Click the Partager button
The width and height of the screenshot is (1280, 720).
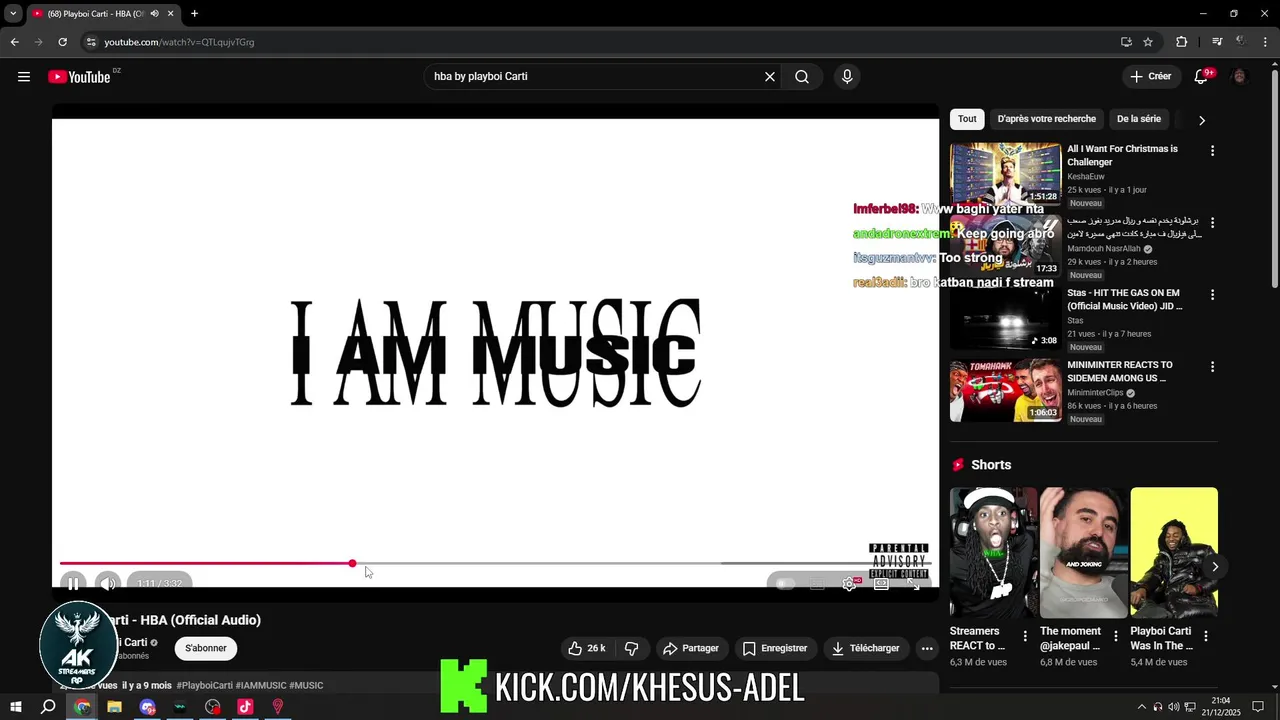click(690, 648)
